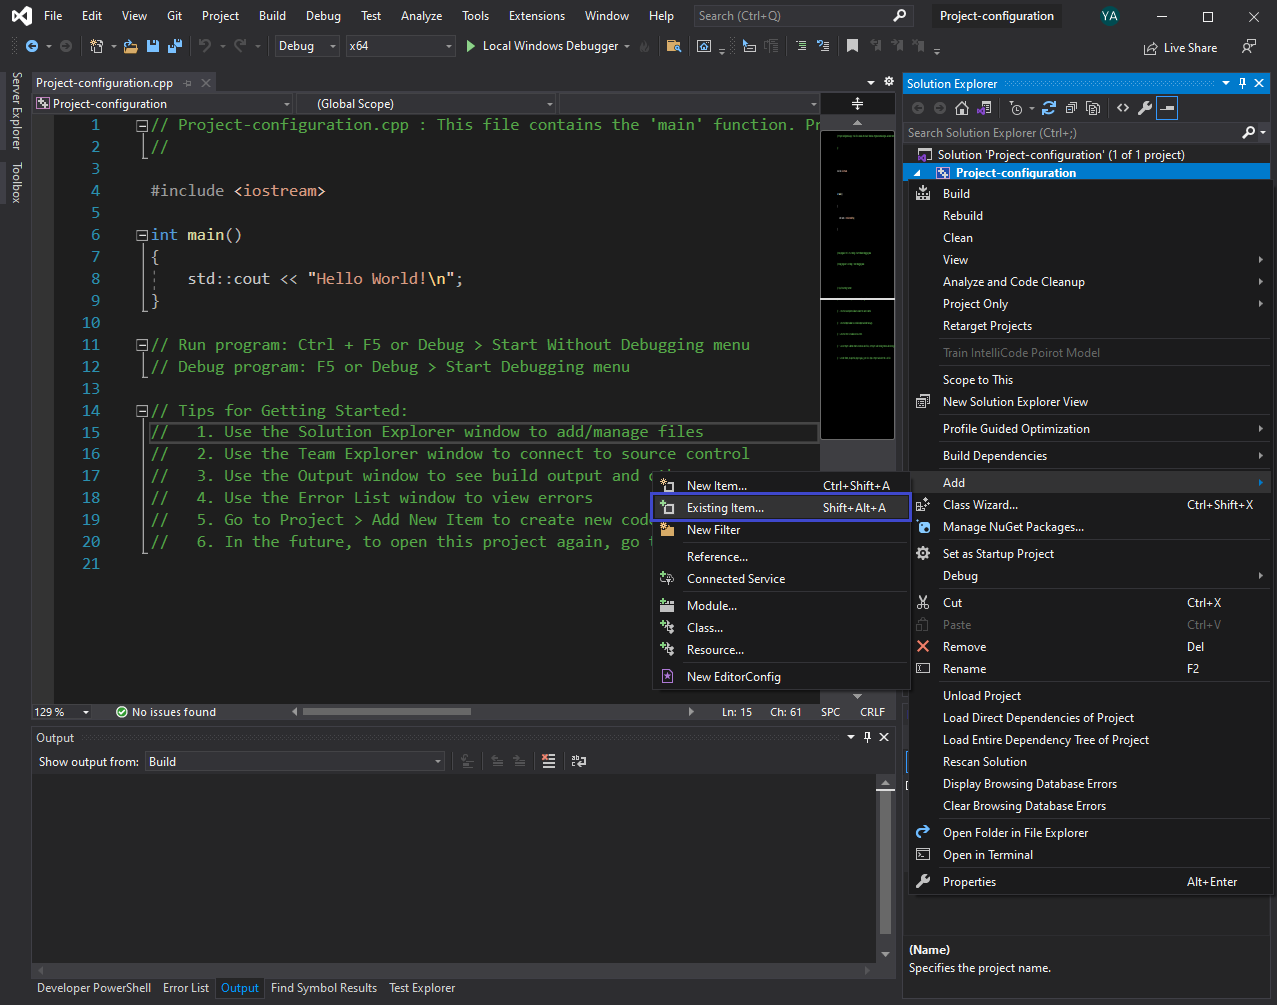Refresh the Solution Explorer
The height and width of the screenshot is (1005, 1277).
[1048, 107]
